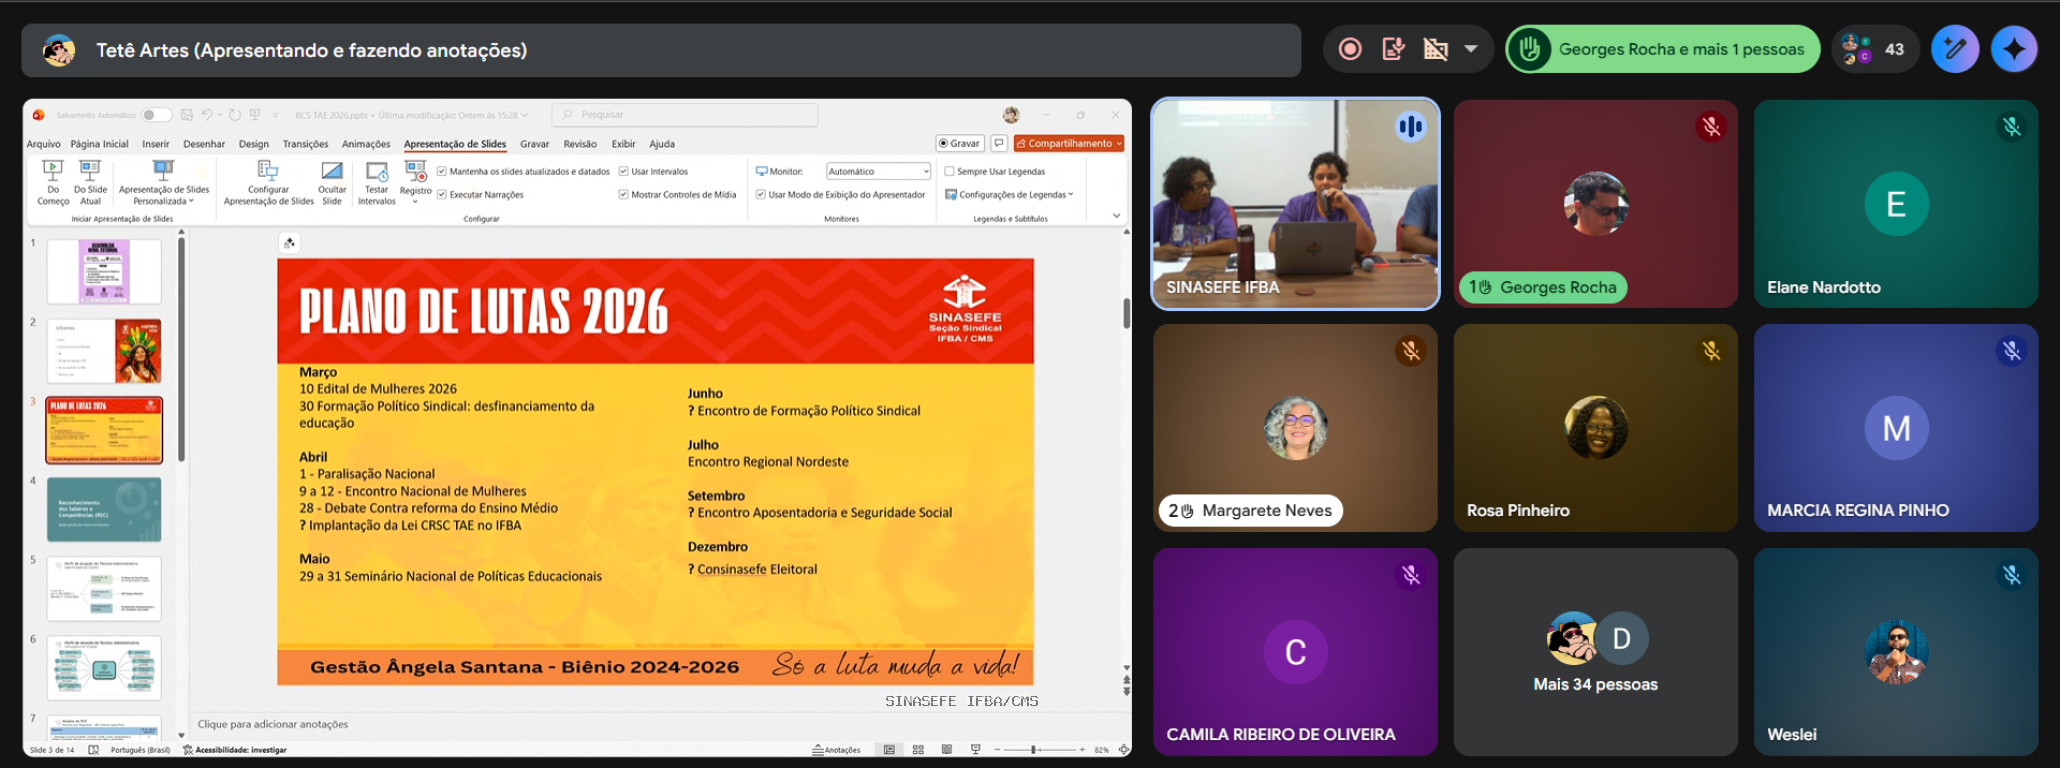Click Testar Intervalos icon in ribbon
Viewport: 2060px width, 768px height.
click(x=377, y=172)
